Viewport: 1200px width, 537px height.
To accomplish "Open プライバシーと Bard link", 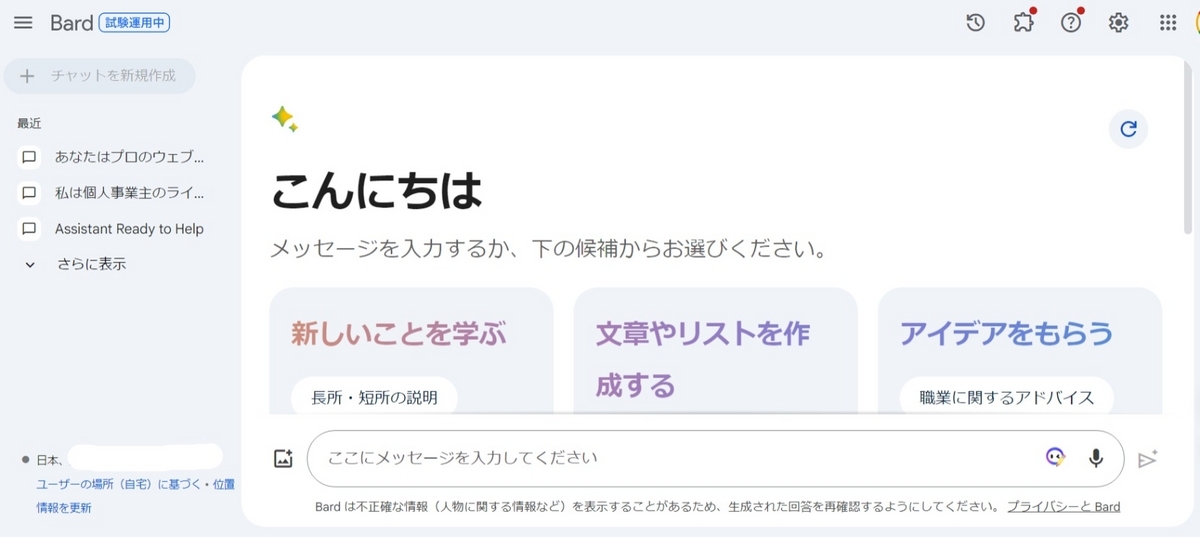I will (1064, 507).
